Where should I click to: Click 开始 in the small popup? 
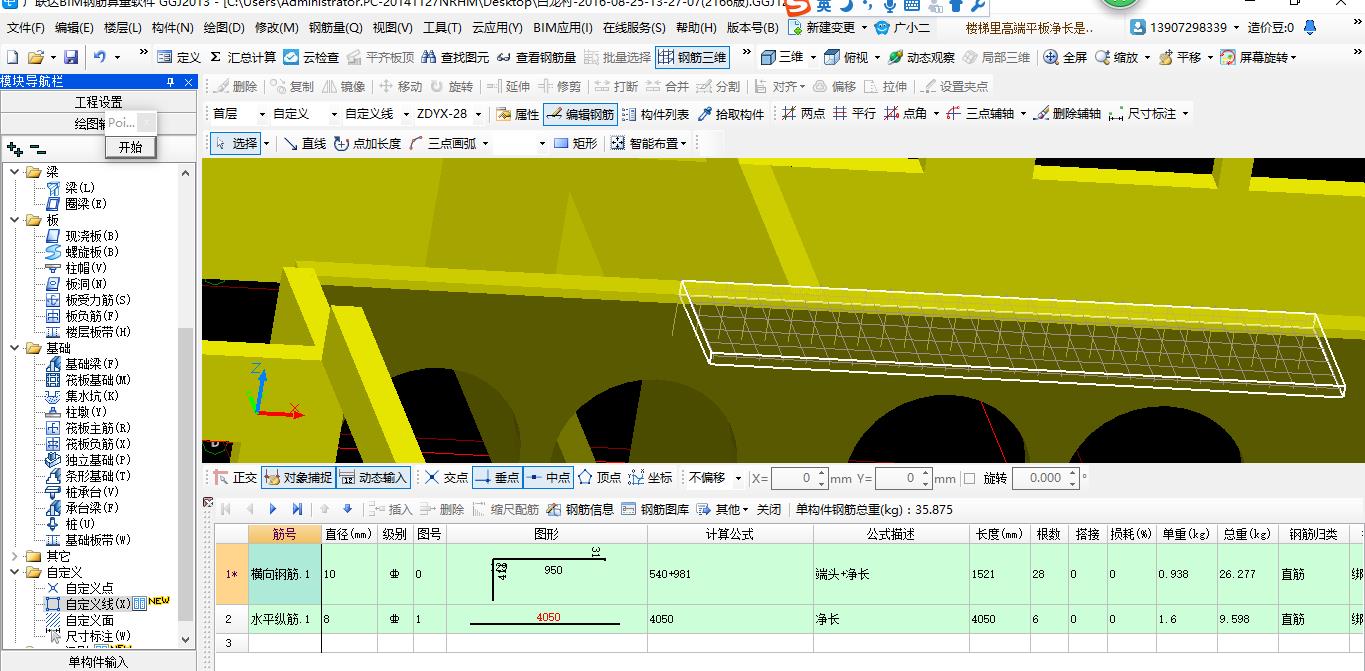click(x=131, y=147)
